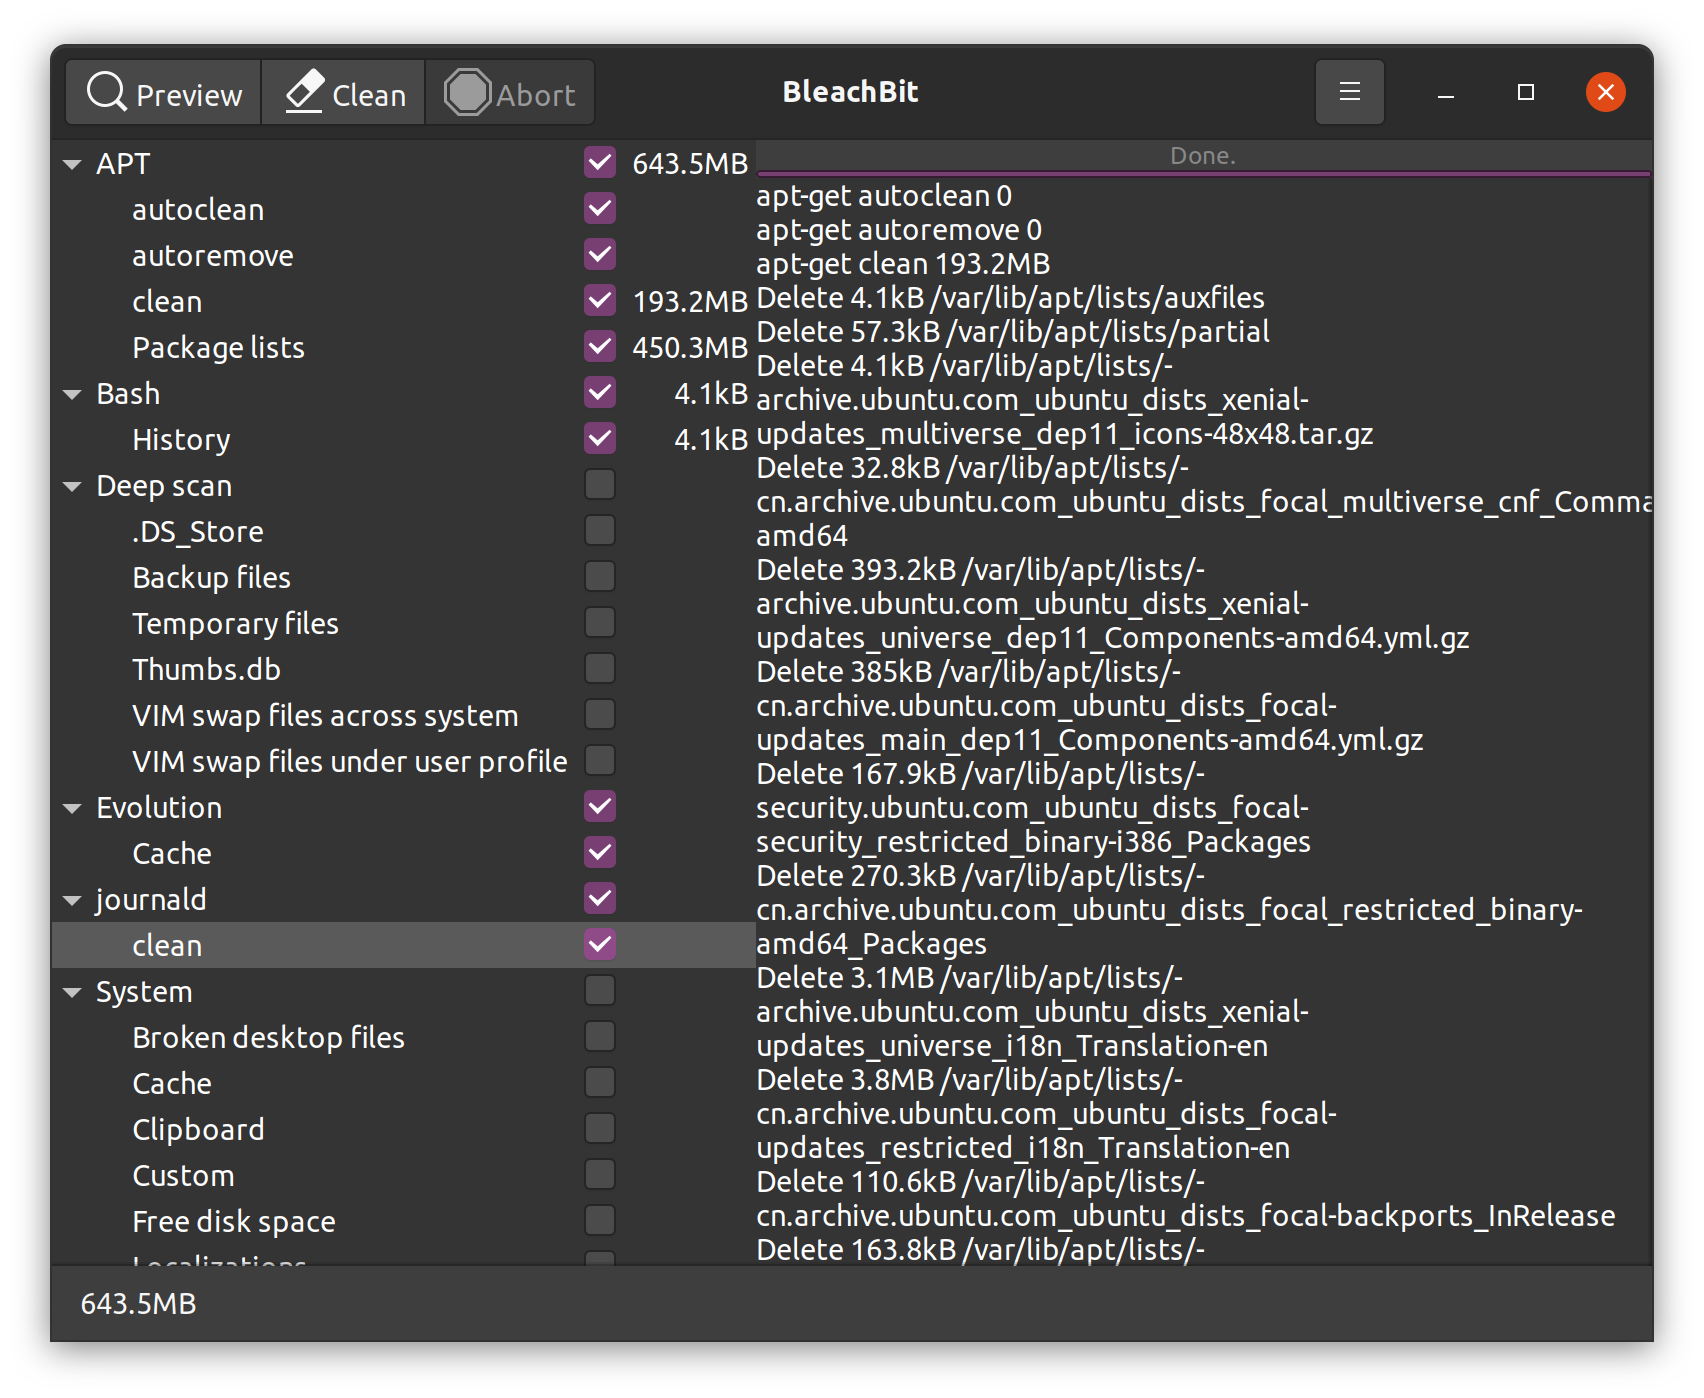
Task: Collapse the journald category
Action: click(x=72, y=901)
